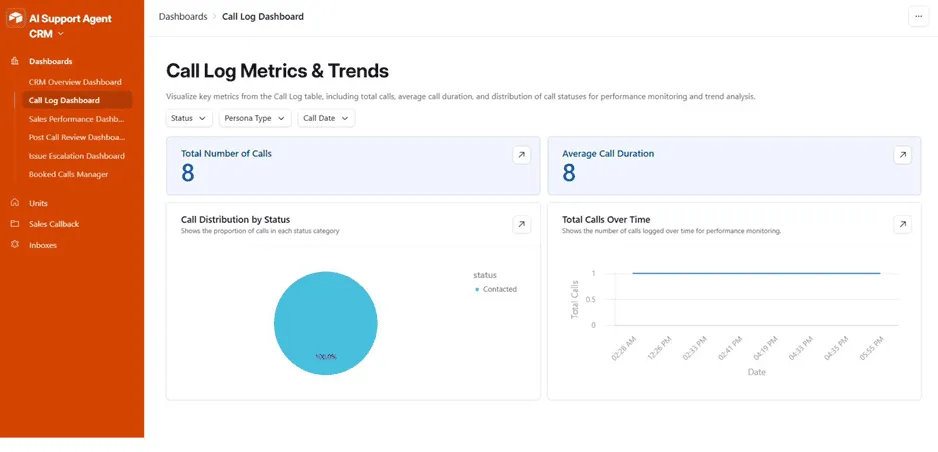
Task: Open CRM Overview Dashboard
Action: coord(75,82)
